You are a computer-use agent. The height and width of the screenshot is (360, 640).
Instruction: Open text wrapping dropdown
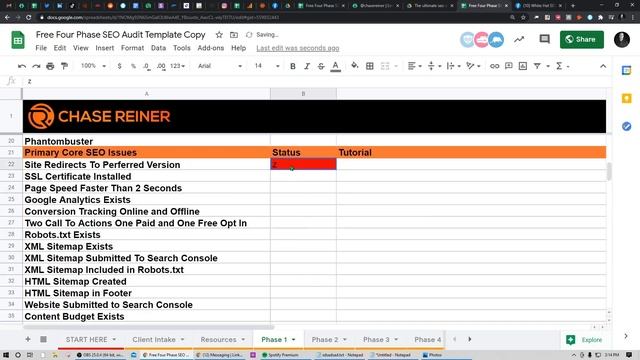(453, 66)
